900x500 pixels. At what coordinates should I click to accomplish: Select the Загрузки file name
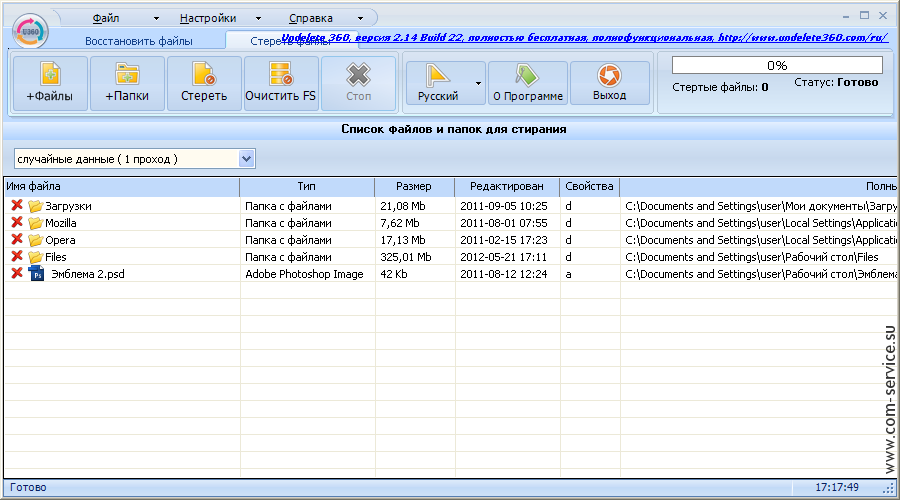pos(68,206)
